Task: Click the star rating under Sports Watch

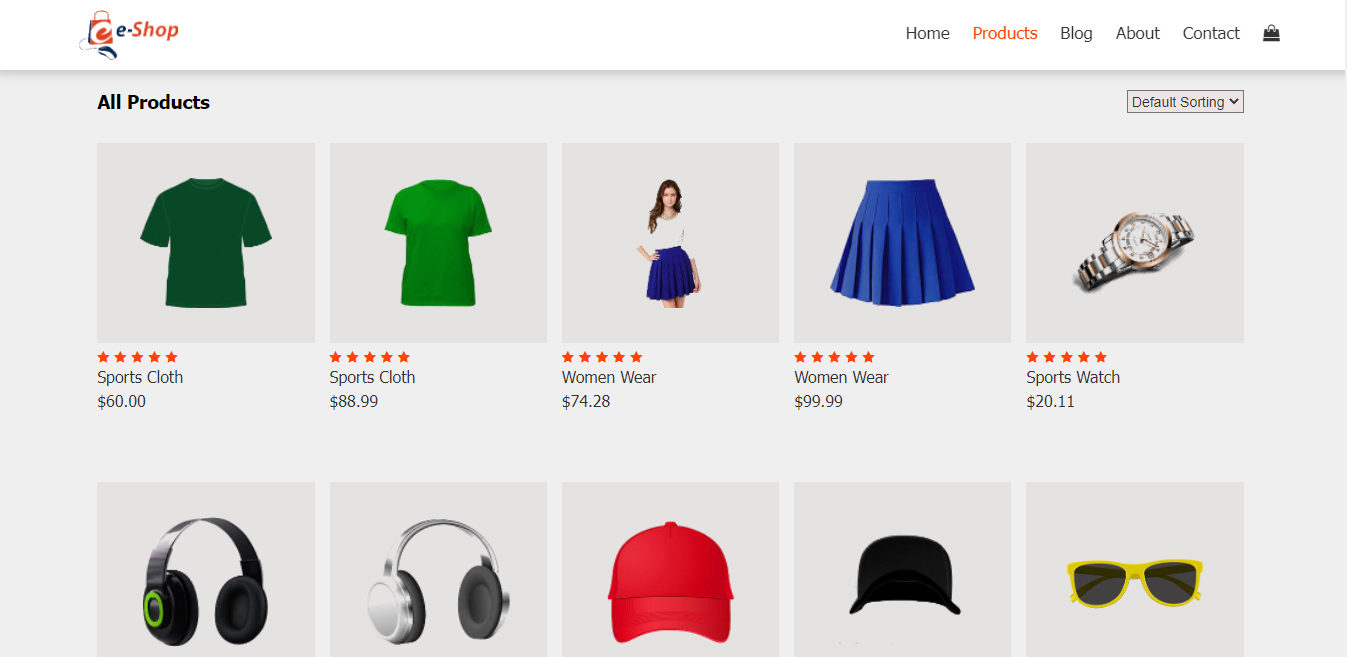Action: click(x=1066, y=357)
